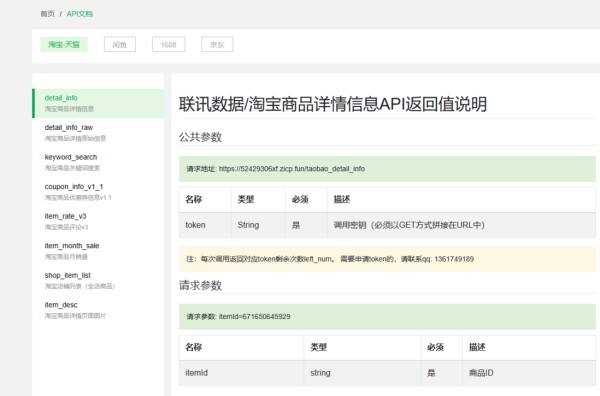Viewport: 600px width, 396px height.
Task: Open item_month_sale API page
Action: coord(98,251)
